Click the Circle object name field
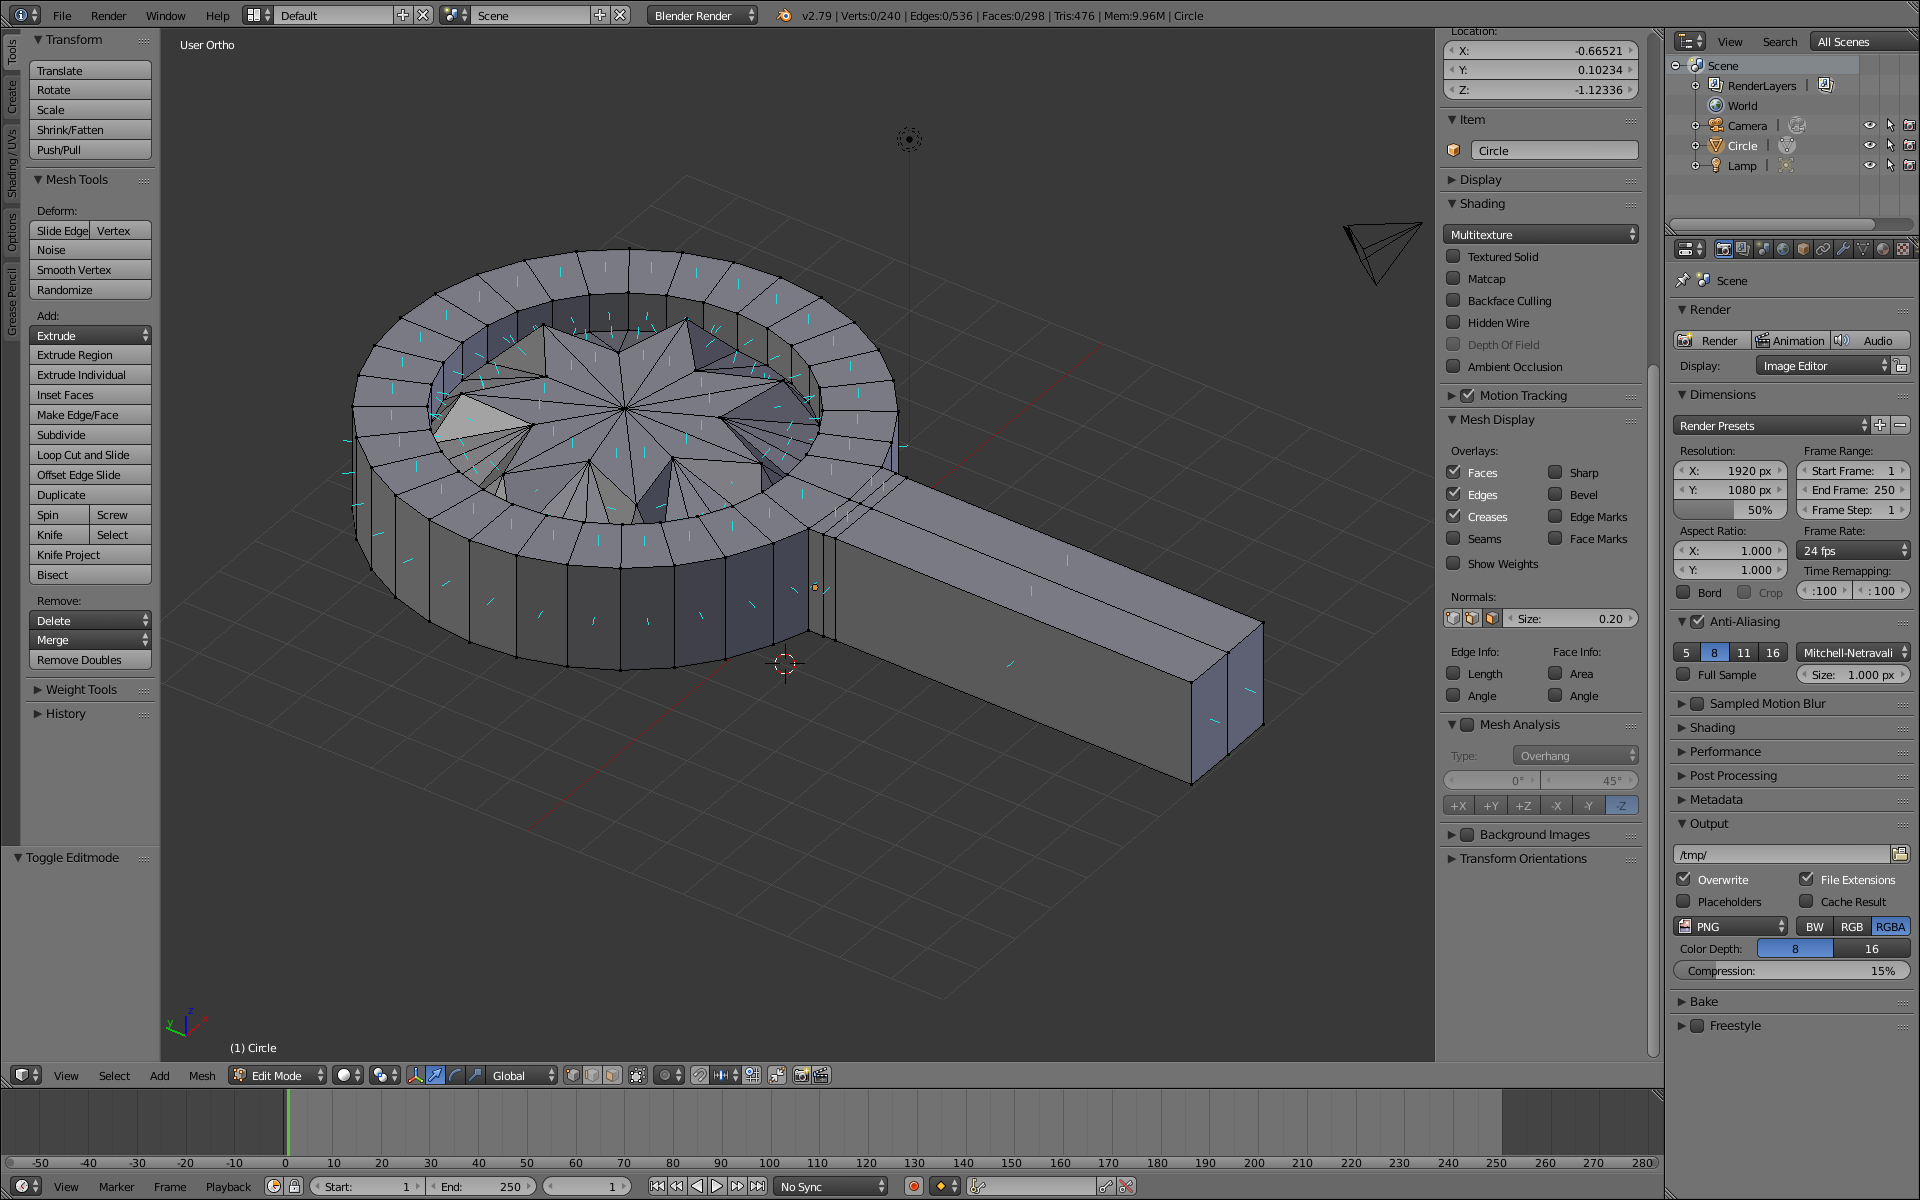 point(1554,150)
